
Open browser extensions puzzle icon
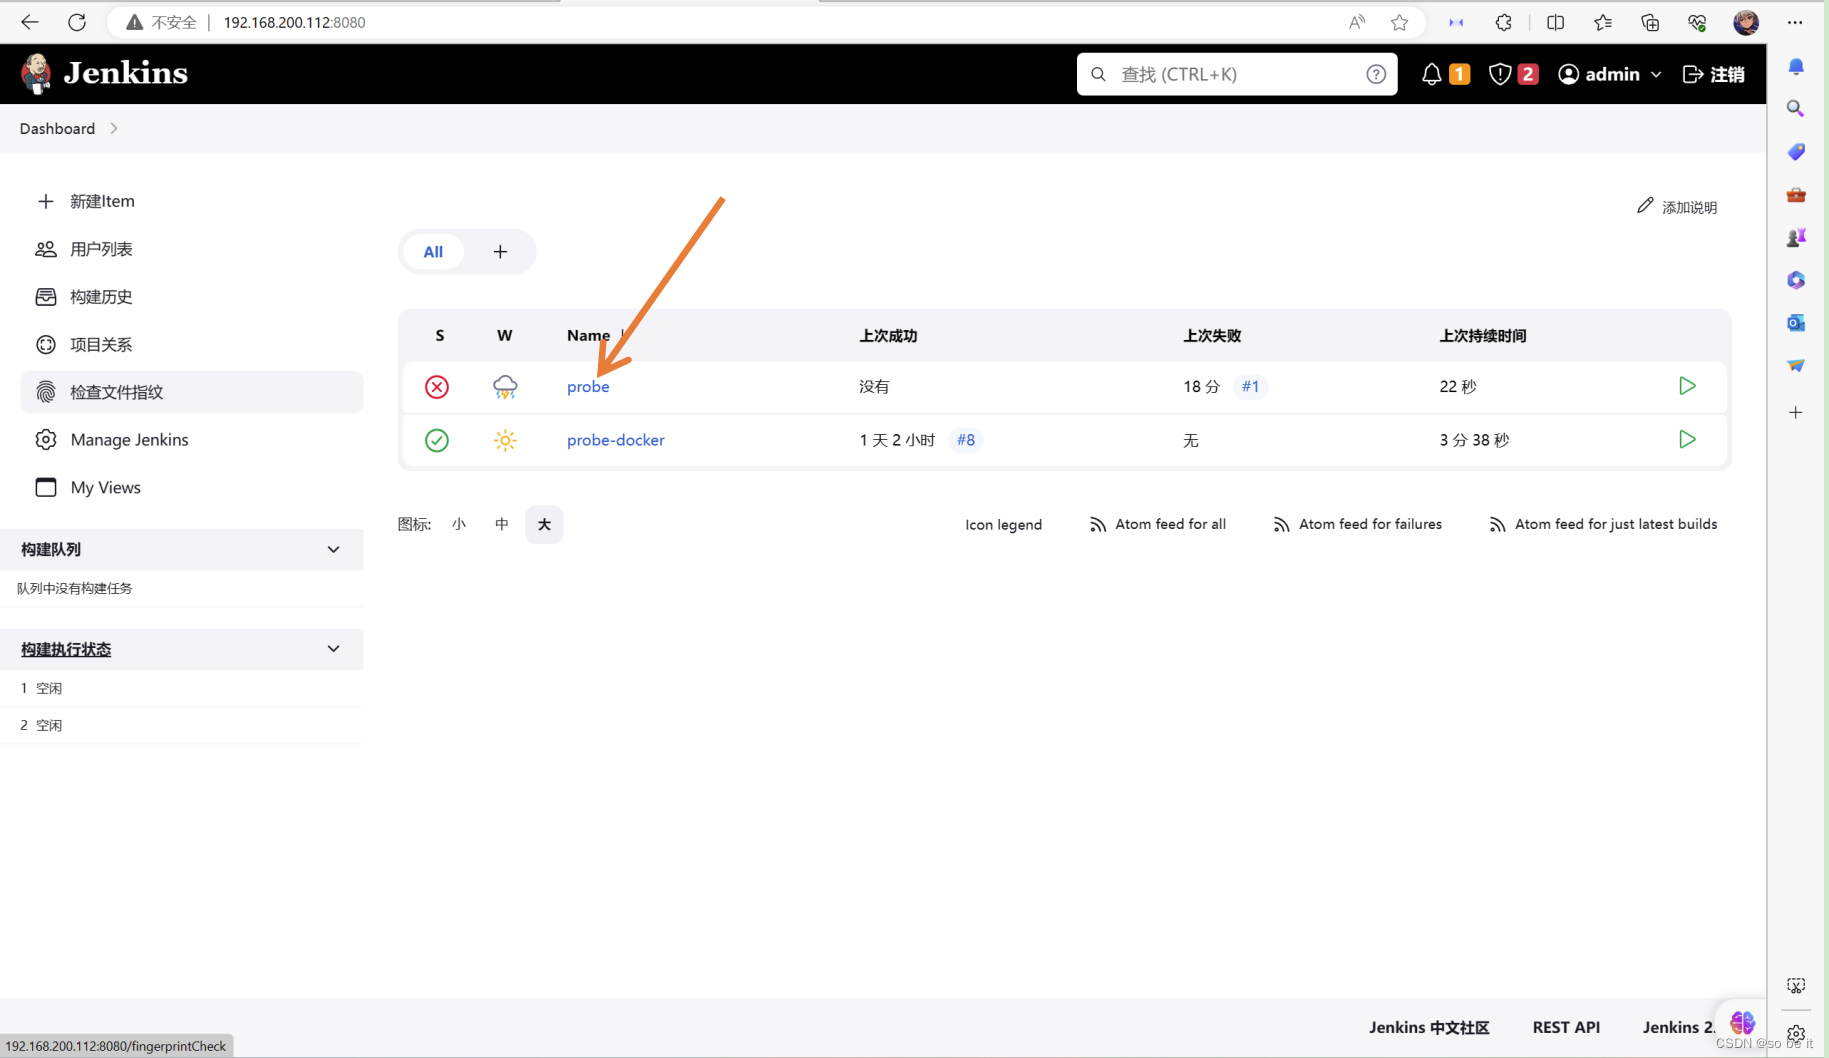tap(1503, 22)
